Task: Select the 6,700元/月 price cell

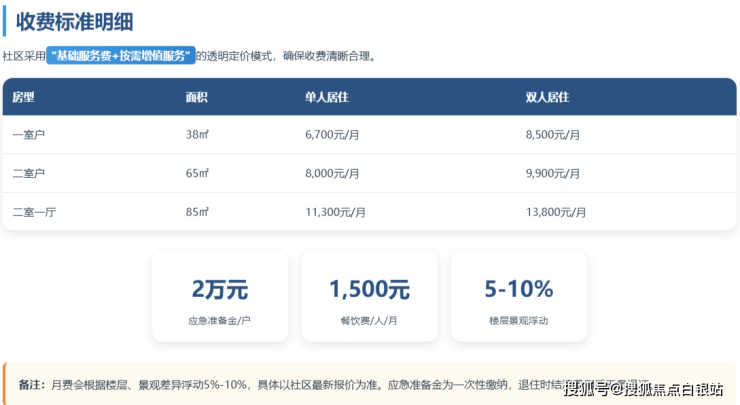Action: coord(335,135)
